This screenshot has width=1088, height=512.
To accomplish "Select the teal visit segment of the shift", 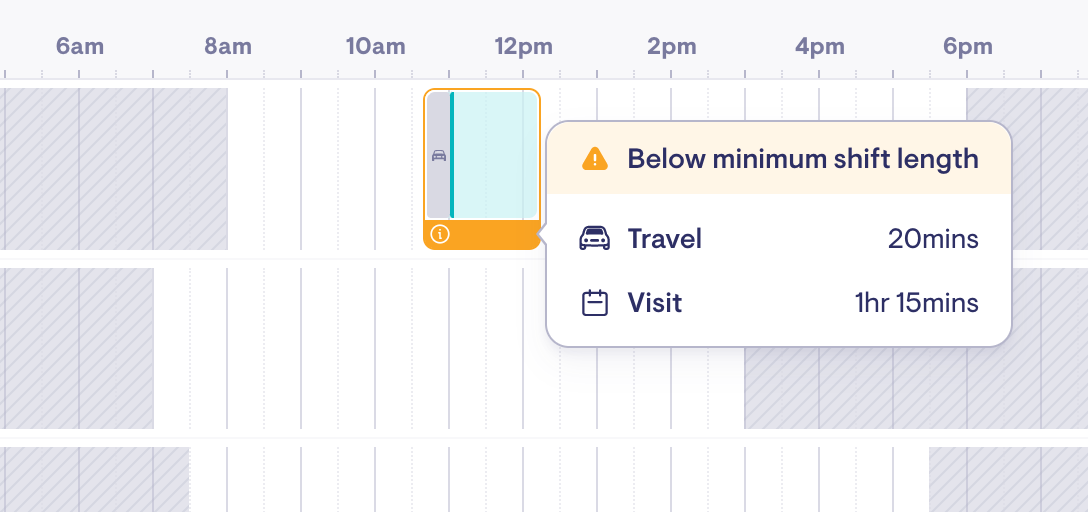I will pos(496,155).
